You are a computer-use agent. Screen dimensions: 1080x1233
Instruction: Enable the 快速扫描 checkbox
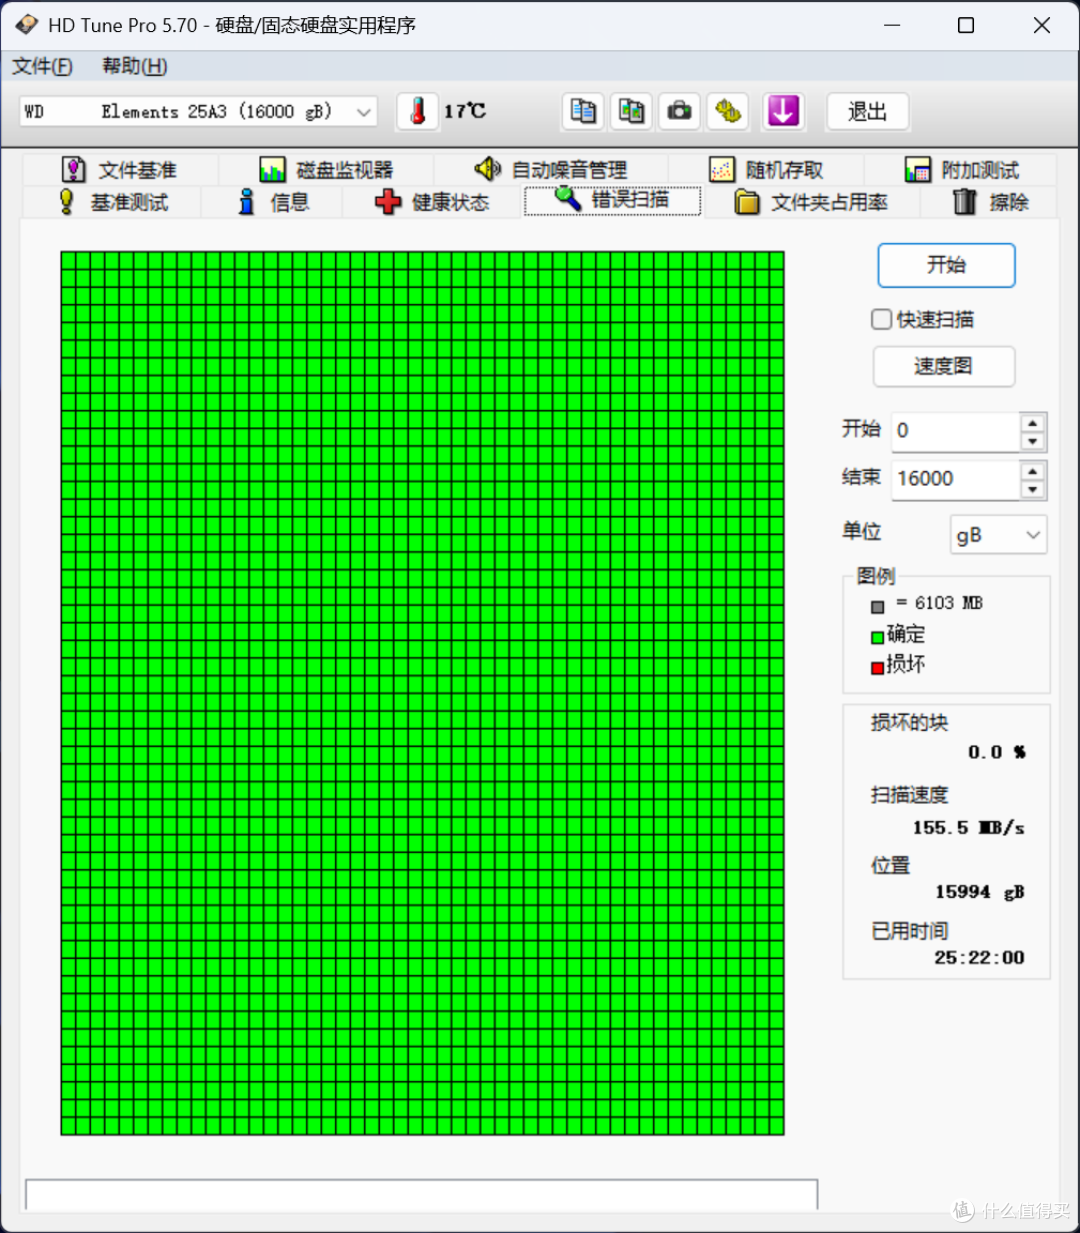(x=881, y=319)
